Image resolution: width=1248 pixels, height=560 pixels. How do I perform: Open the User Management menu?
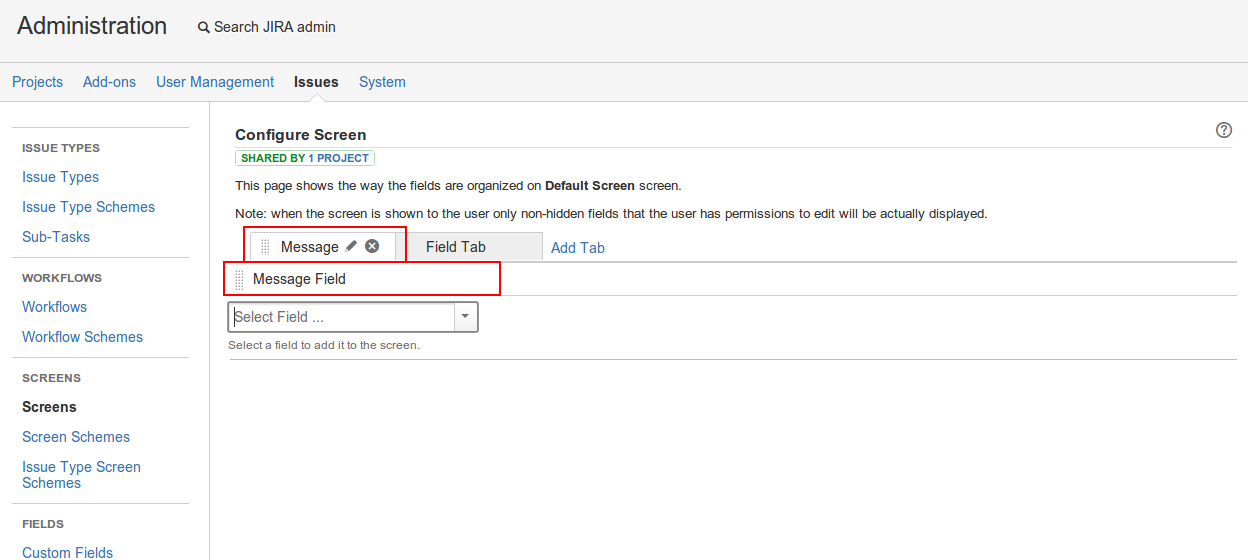(x=215, y=82)
